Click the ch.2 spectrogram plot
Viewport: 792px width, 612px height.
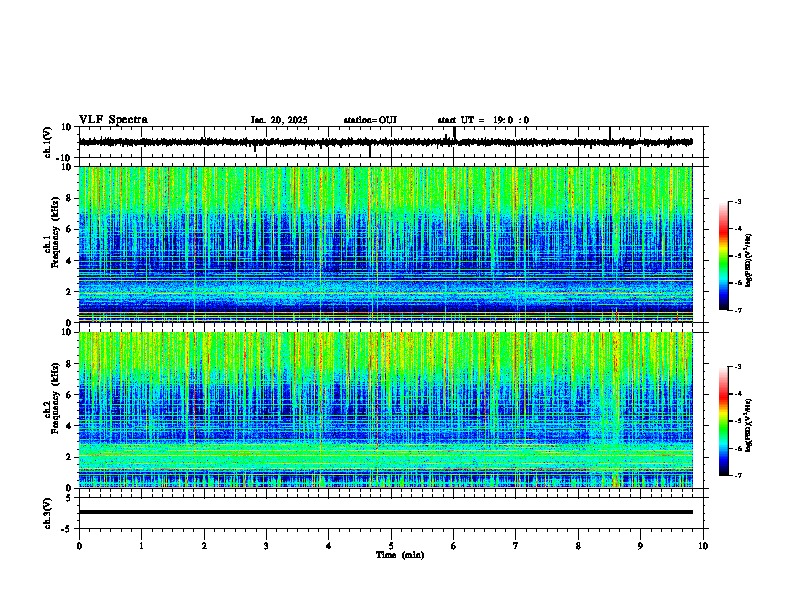385,410
